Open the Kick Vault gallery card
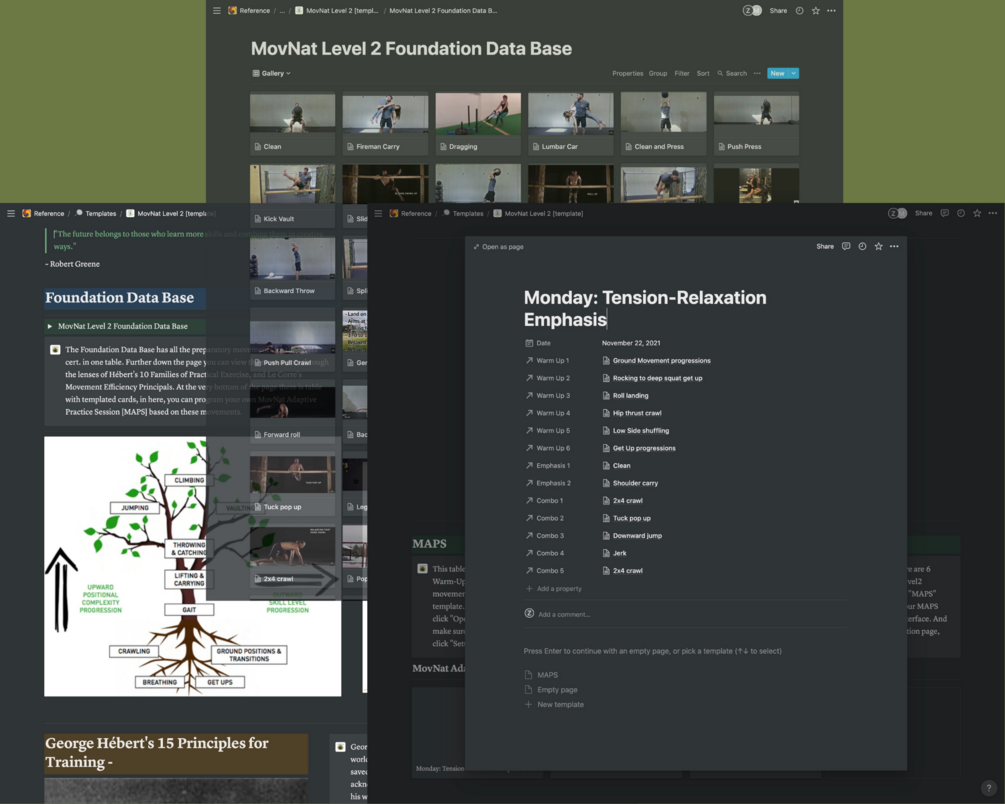The image size is (1005, 804). (292, 196)
